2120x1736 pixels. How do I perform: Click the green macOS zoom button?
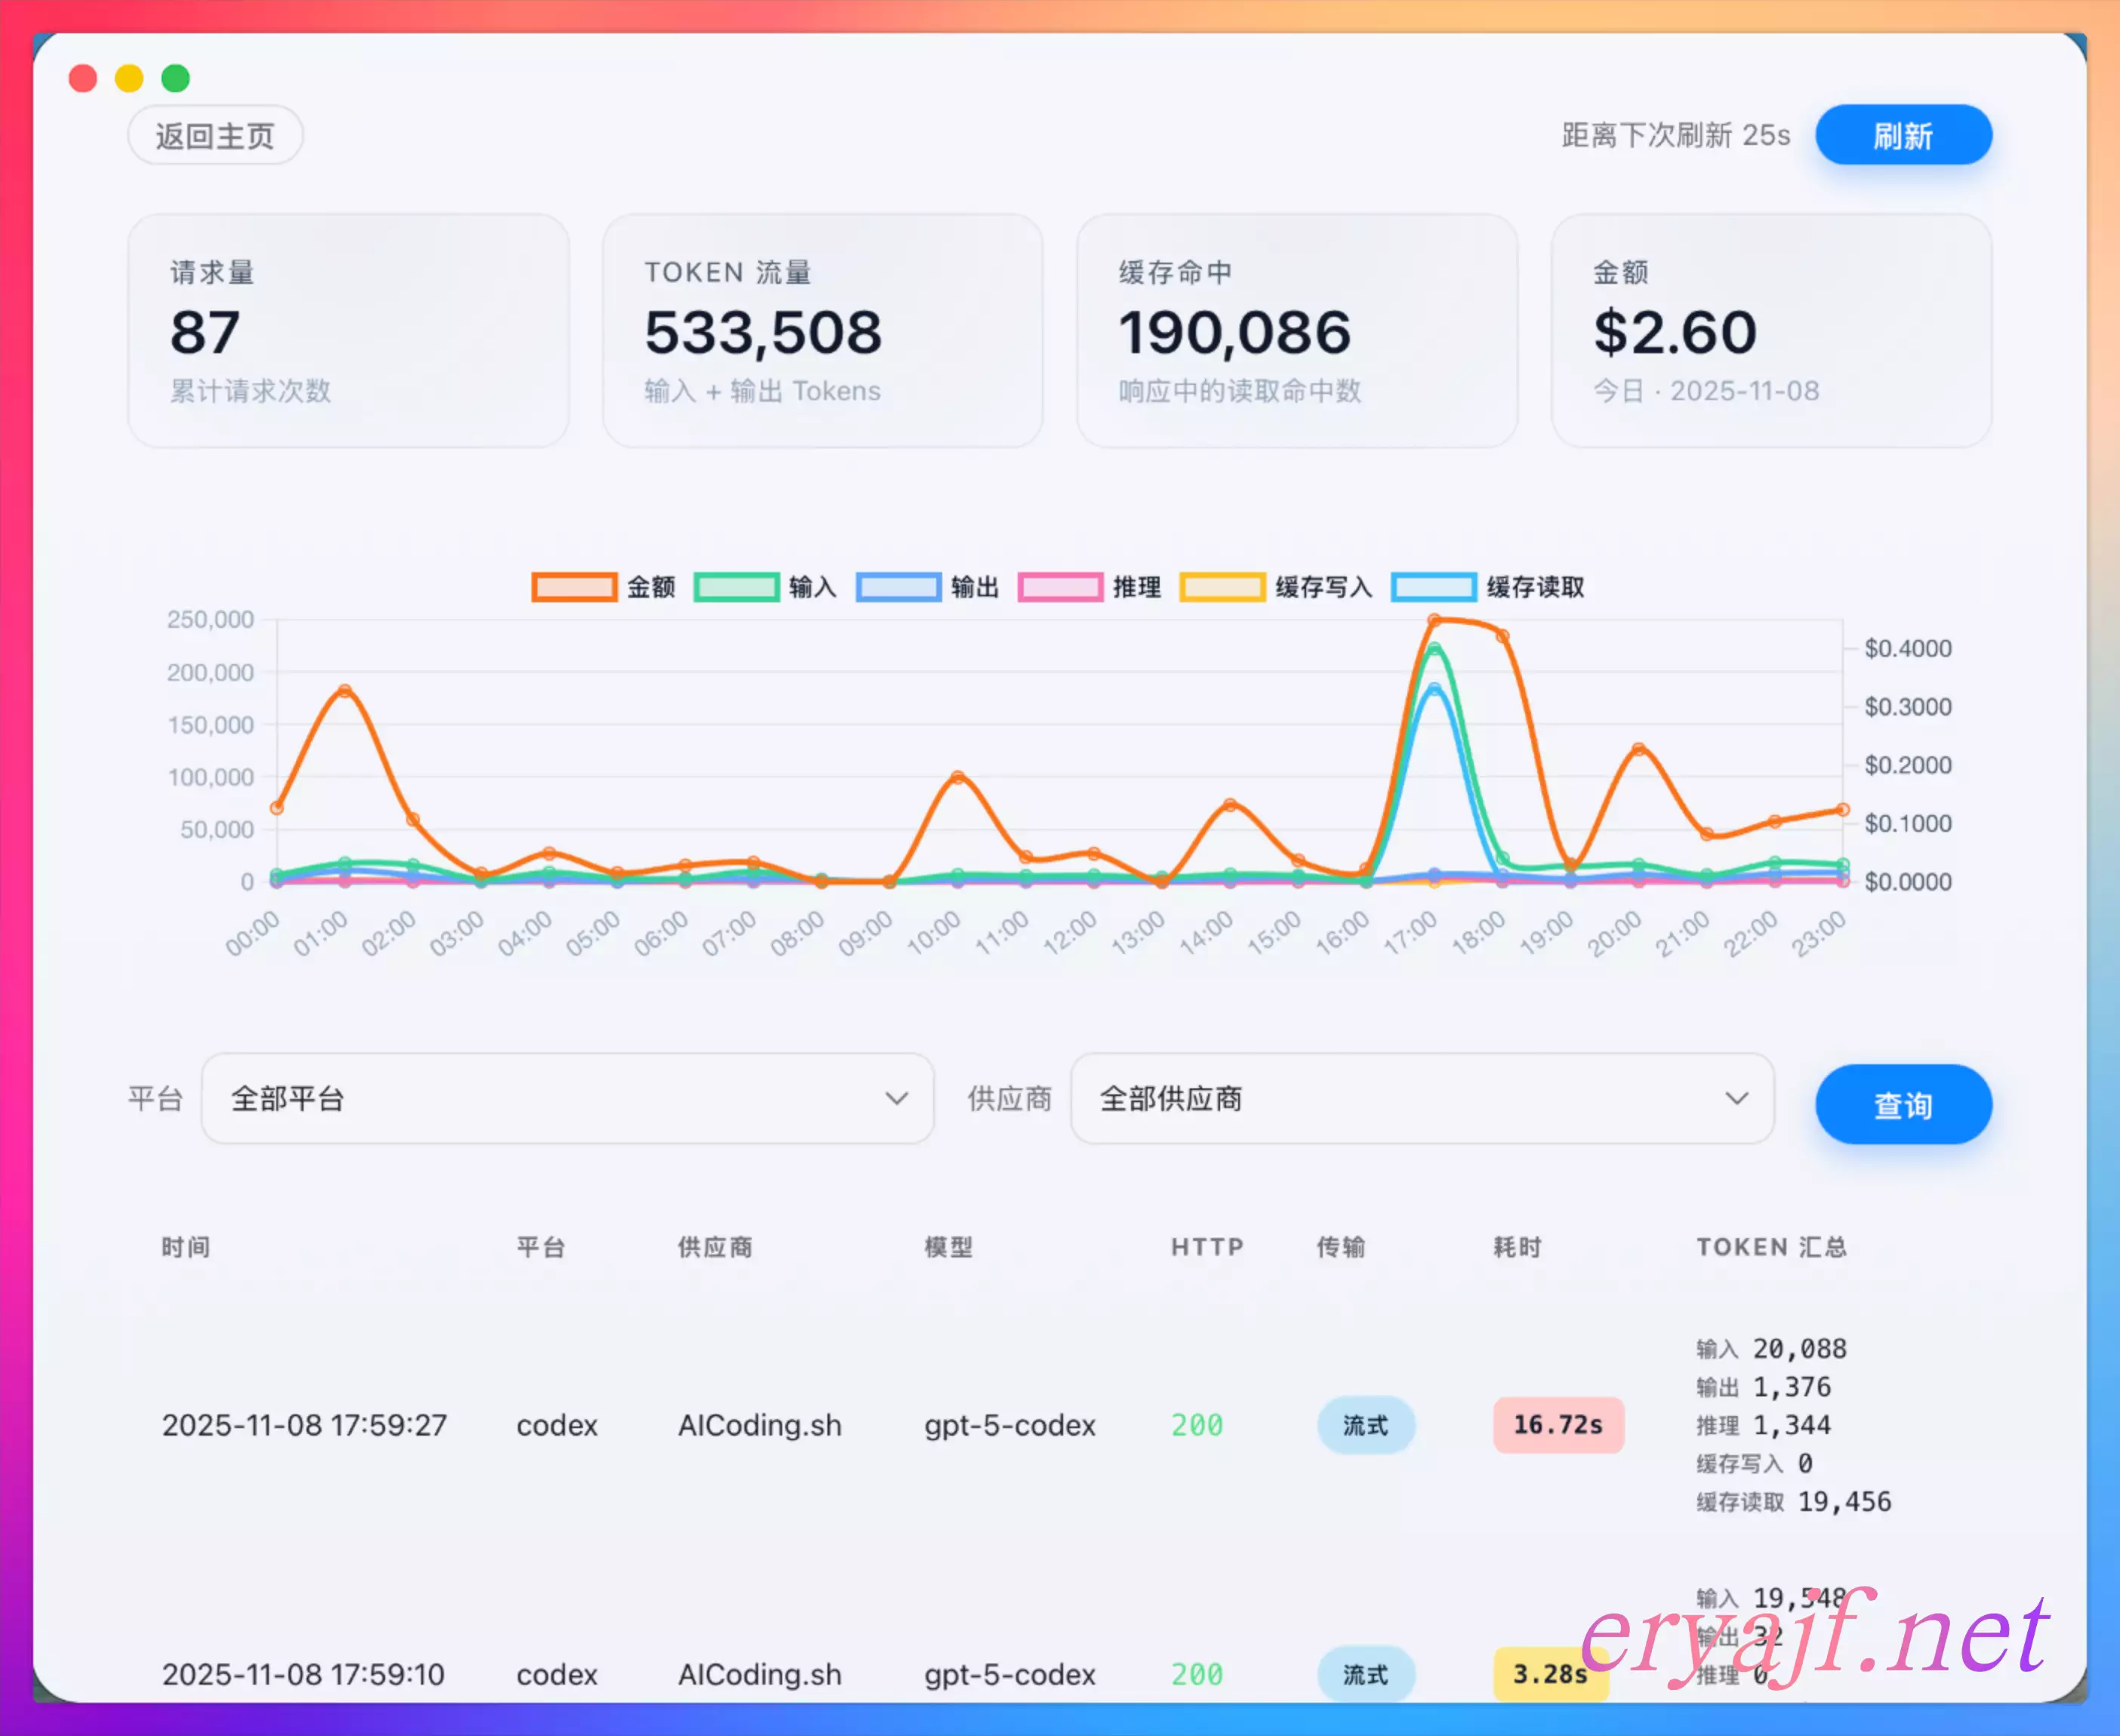176,78
